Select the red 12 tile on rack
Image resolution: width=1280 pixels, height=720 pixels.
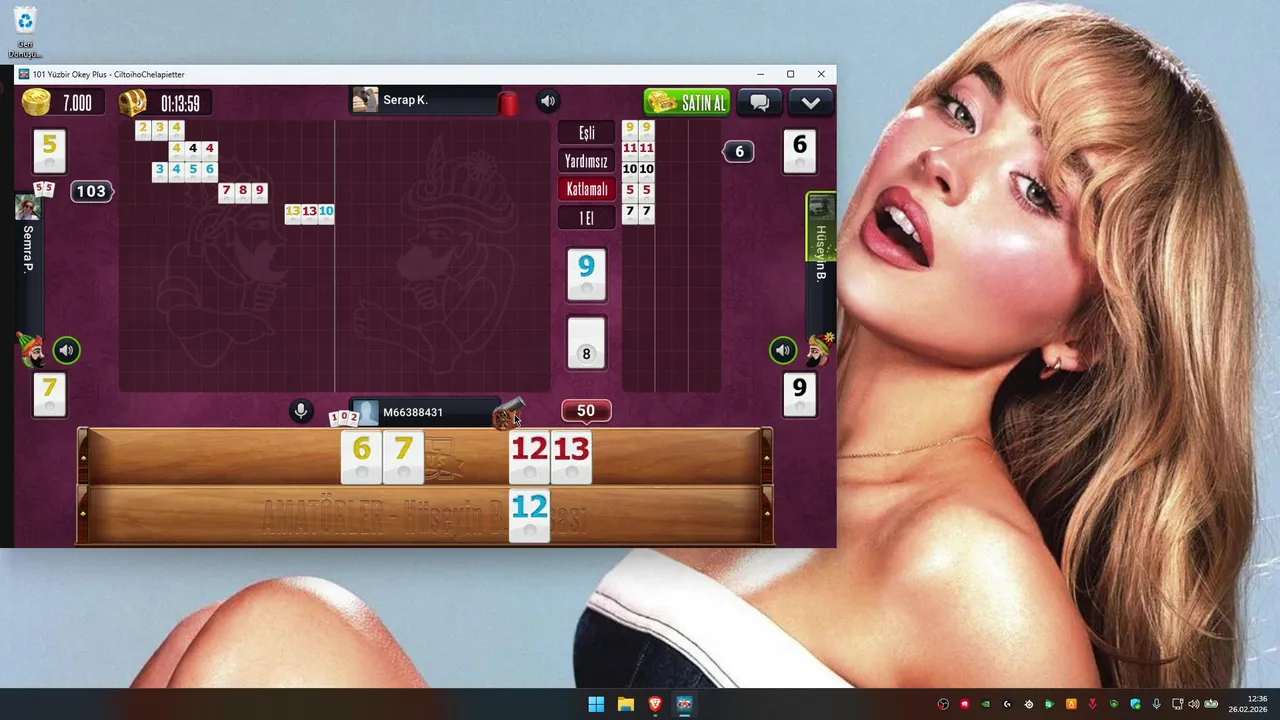[529, 457]
